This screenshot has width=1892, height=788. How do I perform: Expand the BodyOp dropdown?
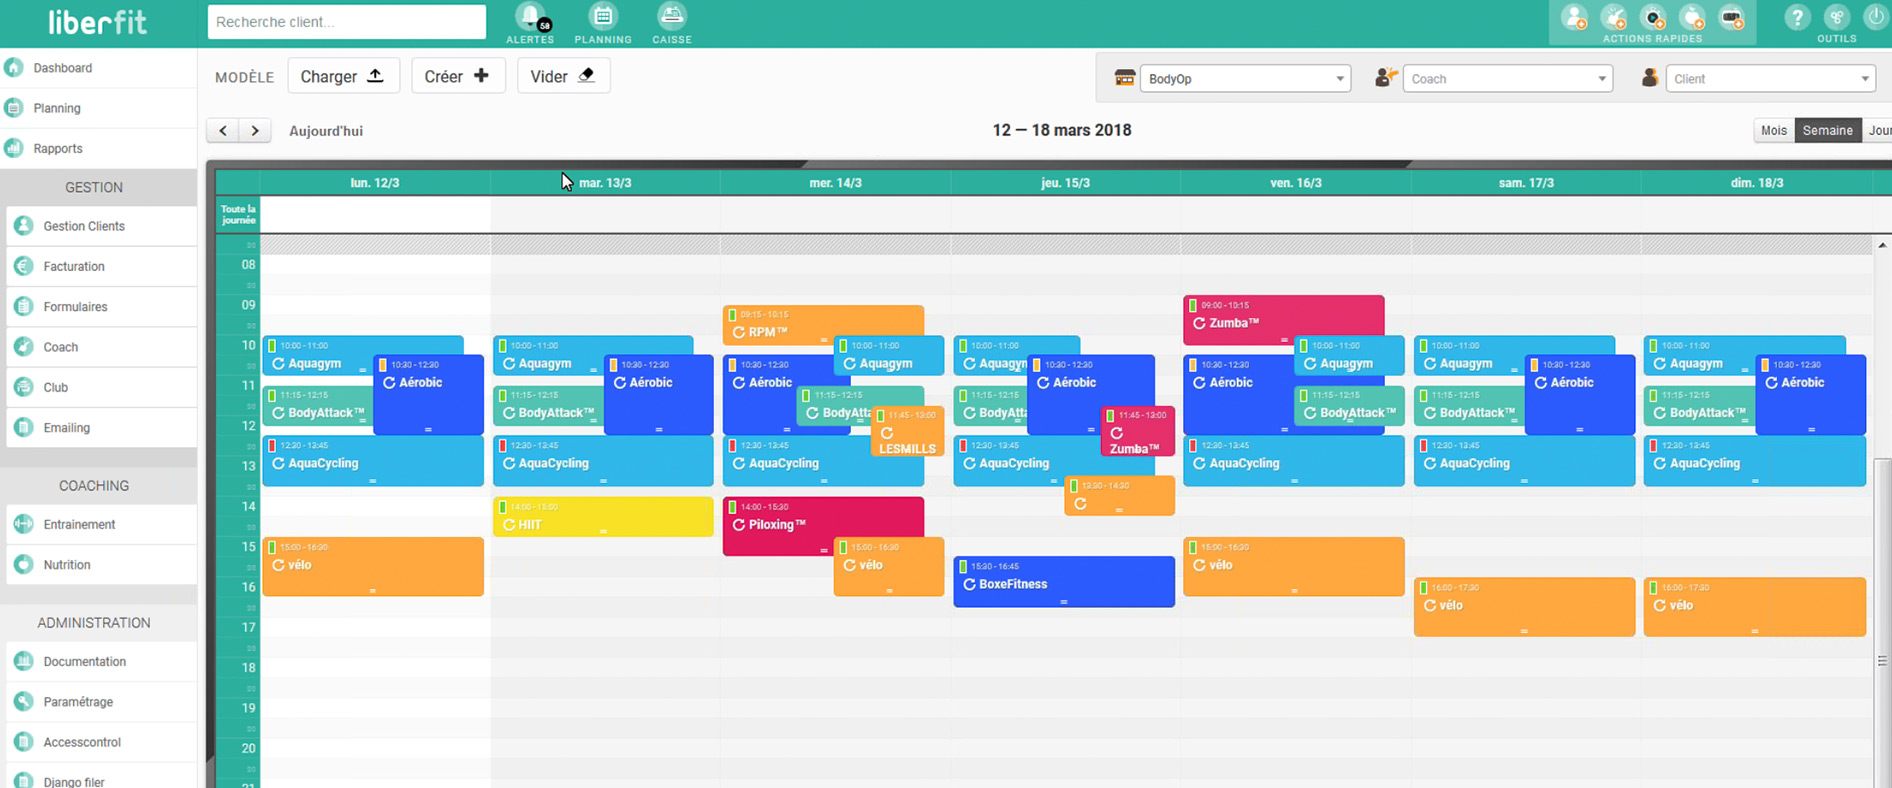[1245, 79]
